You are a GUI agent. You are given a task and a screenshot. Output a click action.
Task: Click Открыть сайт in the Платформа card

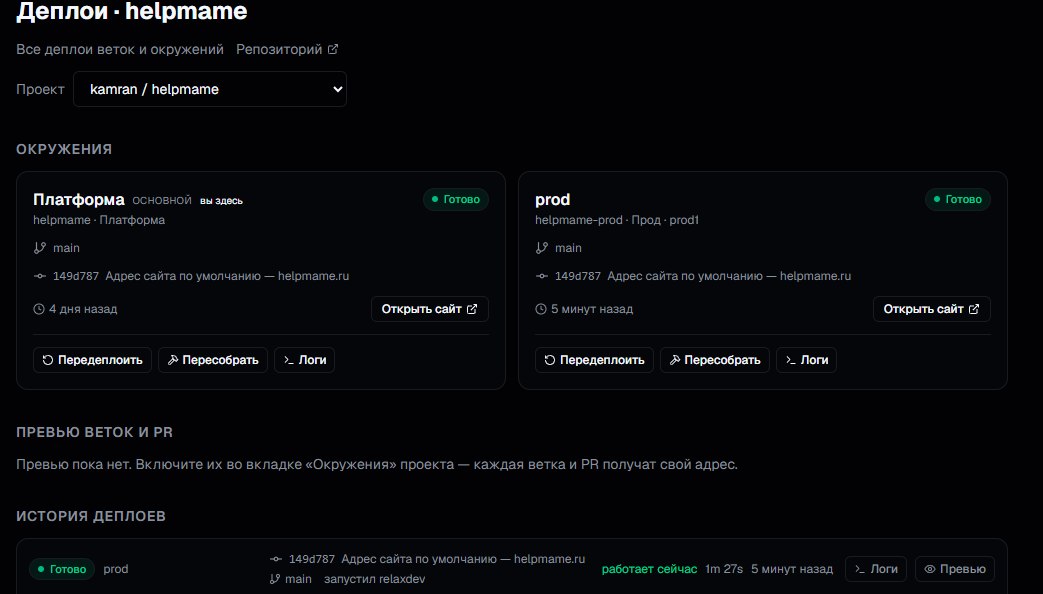(430, 309)
